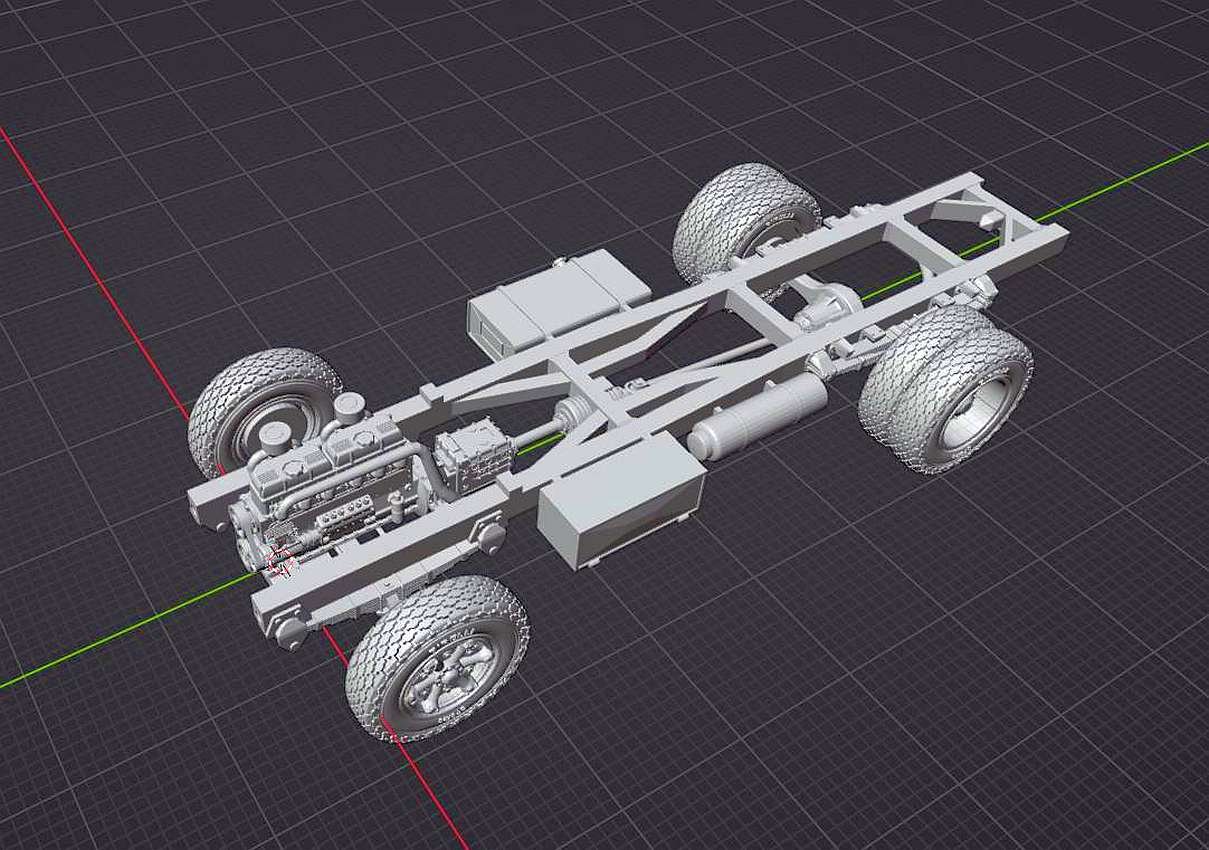Image resolution: width=1209 pixels, height=850 pixels.
Task: Select the rear dual wheel showing its rim
Action: (946, 388)
